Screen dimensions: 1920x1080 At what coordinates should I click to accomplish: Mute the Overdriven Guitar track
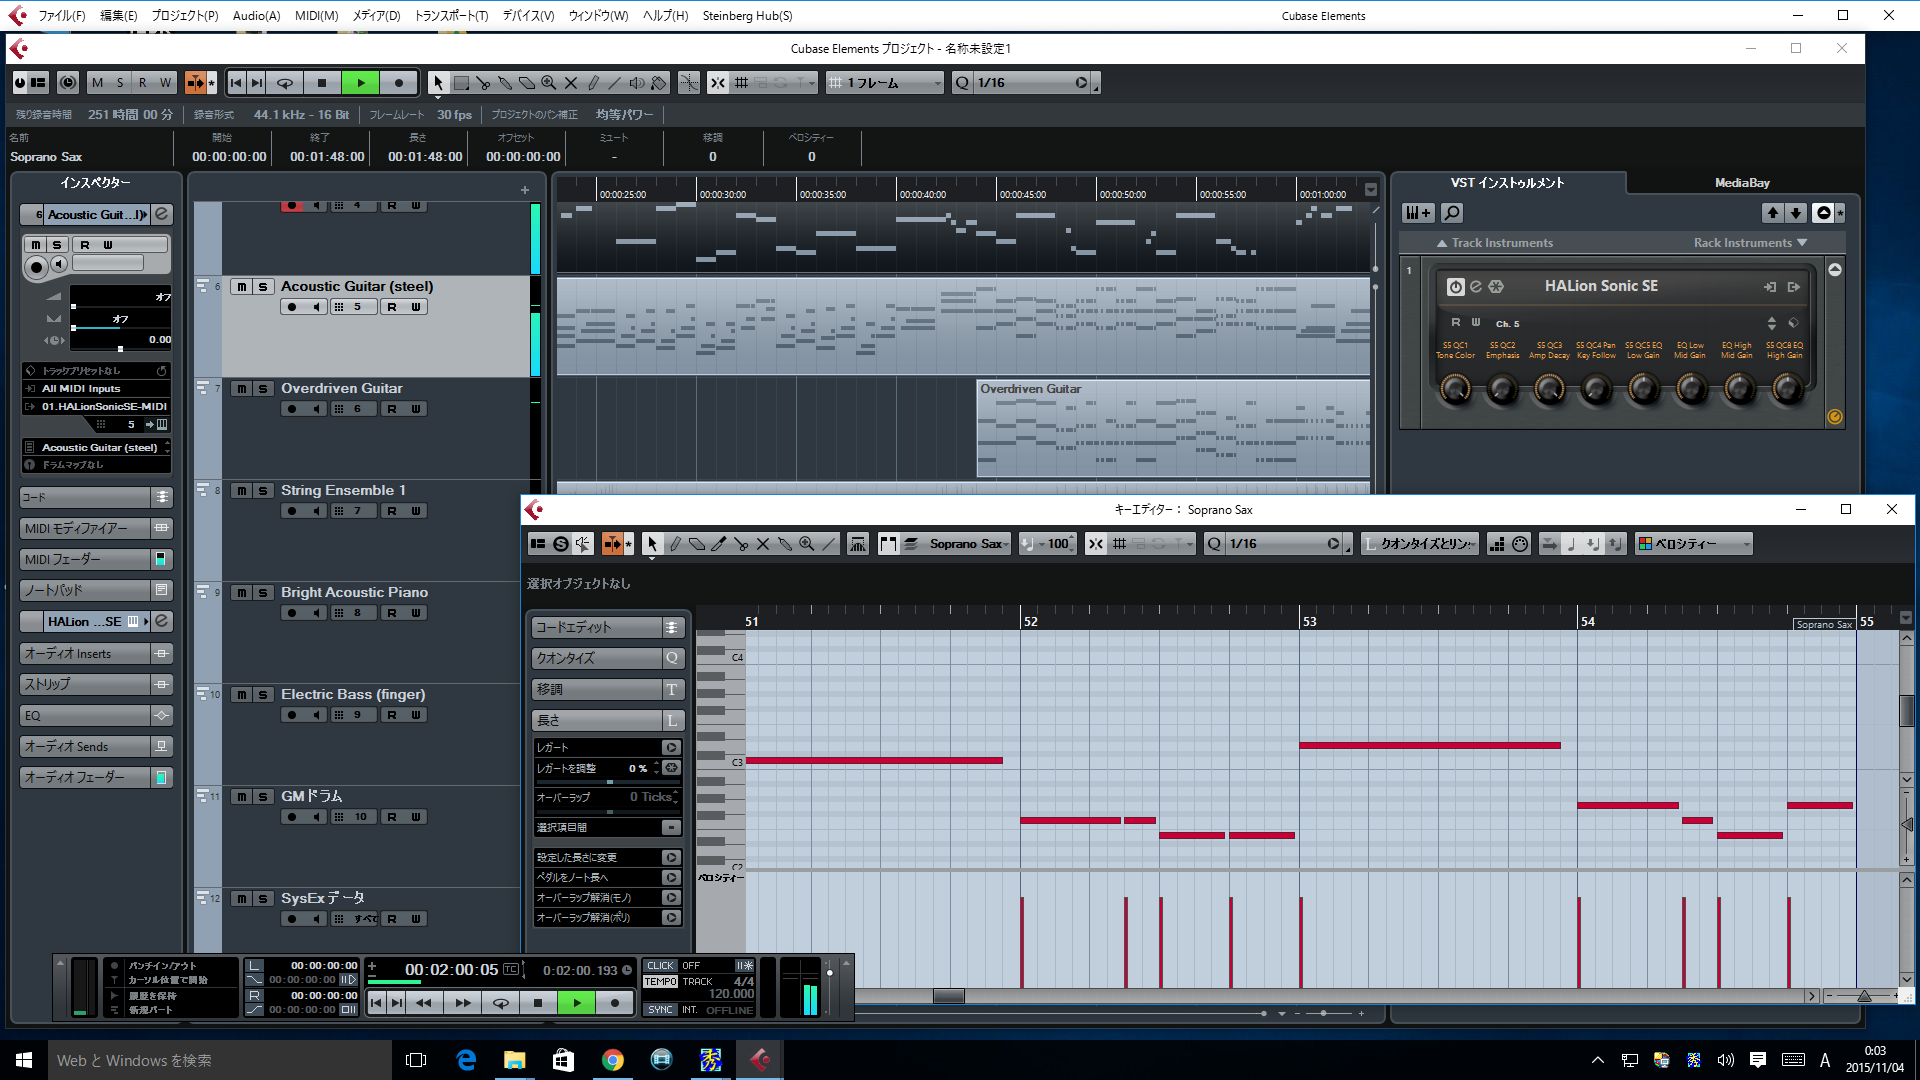coord(243,388)
